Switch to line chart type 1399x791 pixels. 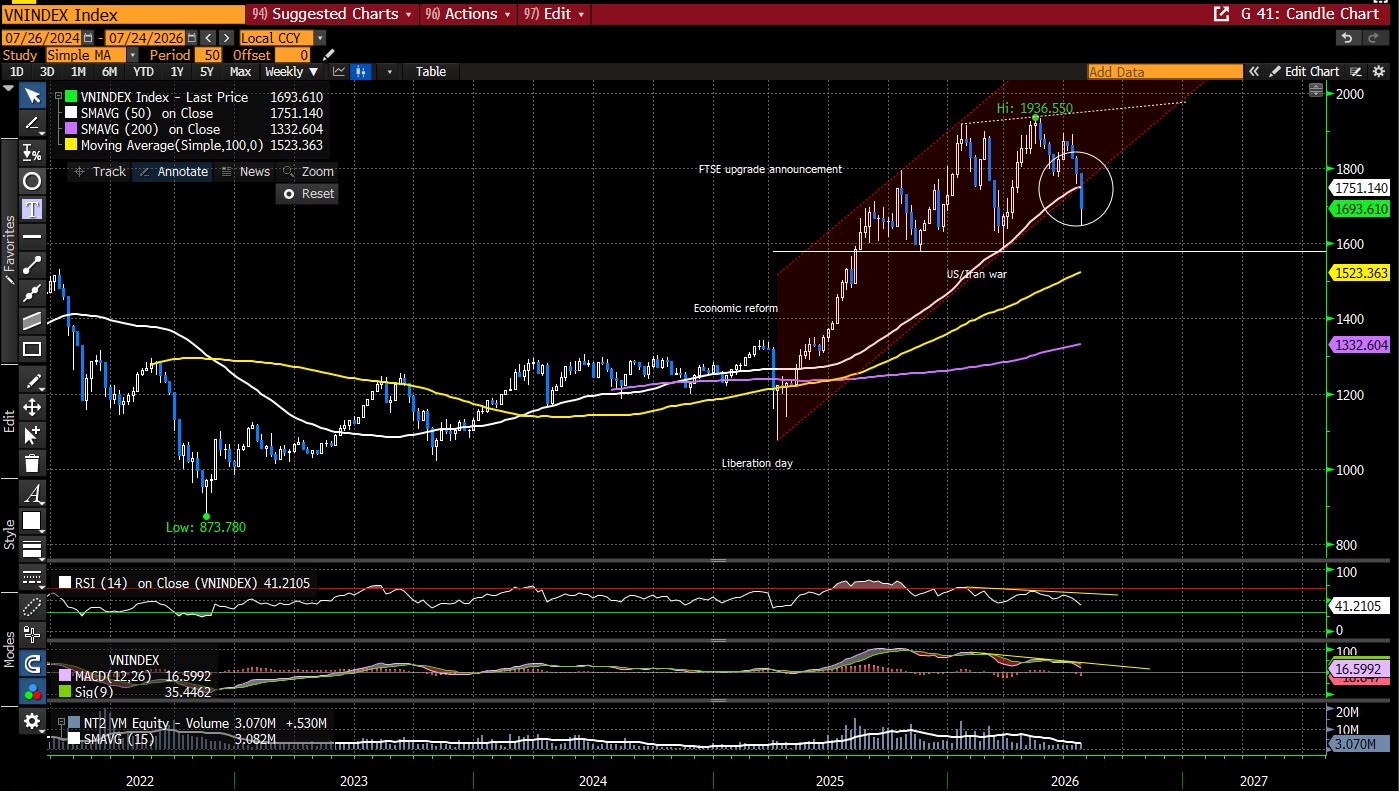[x=339, y=72]
